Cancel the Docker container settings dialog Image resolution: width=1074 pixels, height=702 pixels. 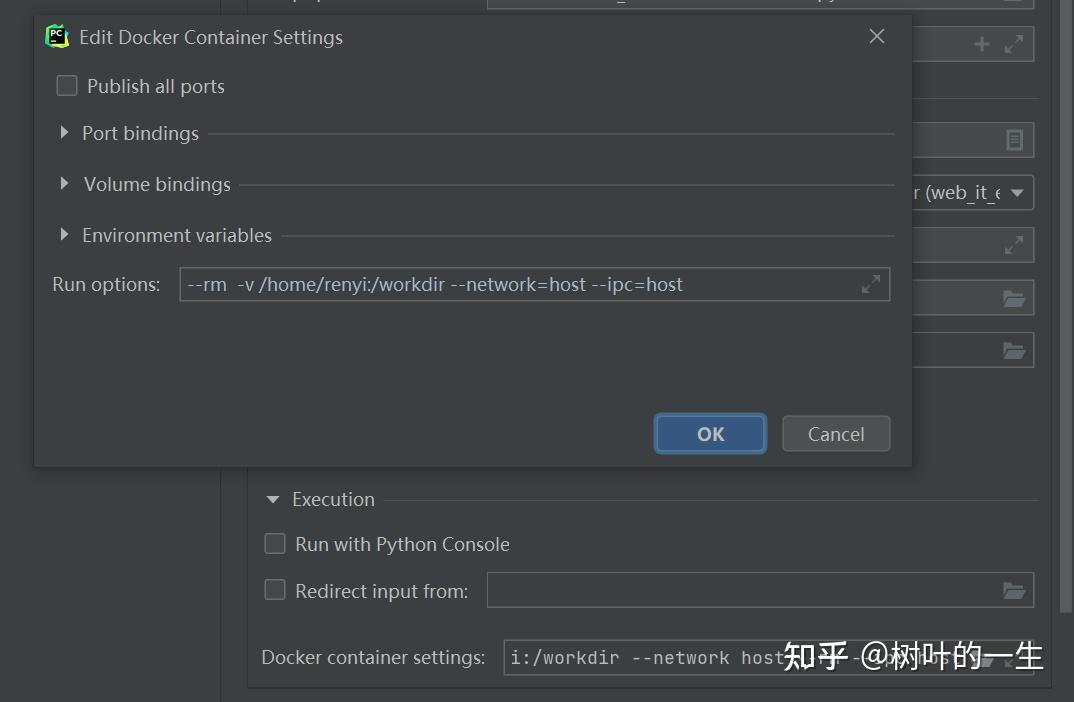pyautogui.click(x=836, y=434)
